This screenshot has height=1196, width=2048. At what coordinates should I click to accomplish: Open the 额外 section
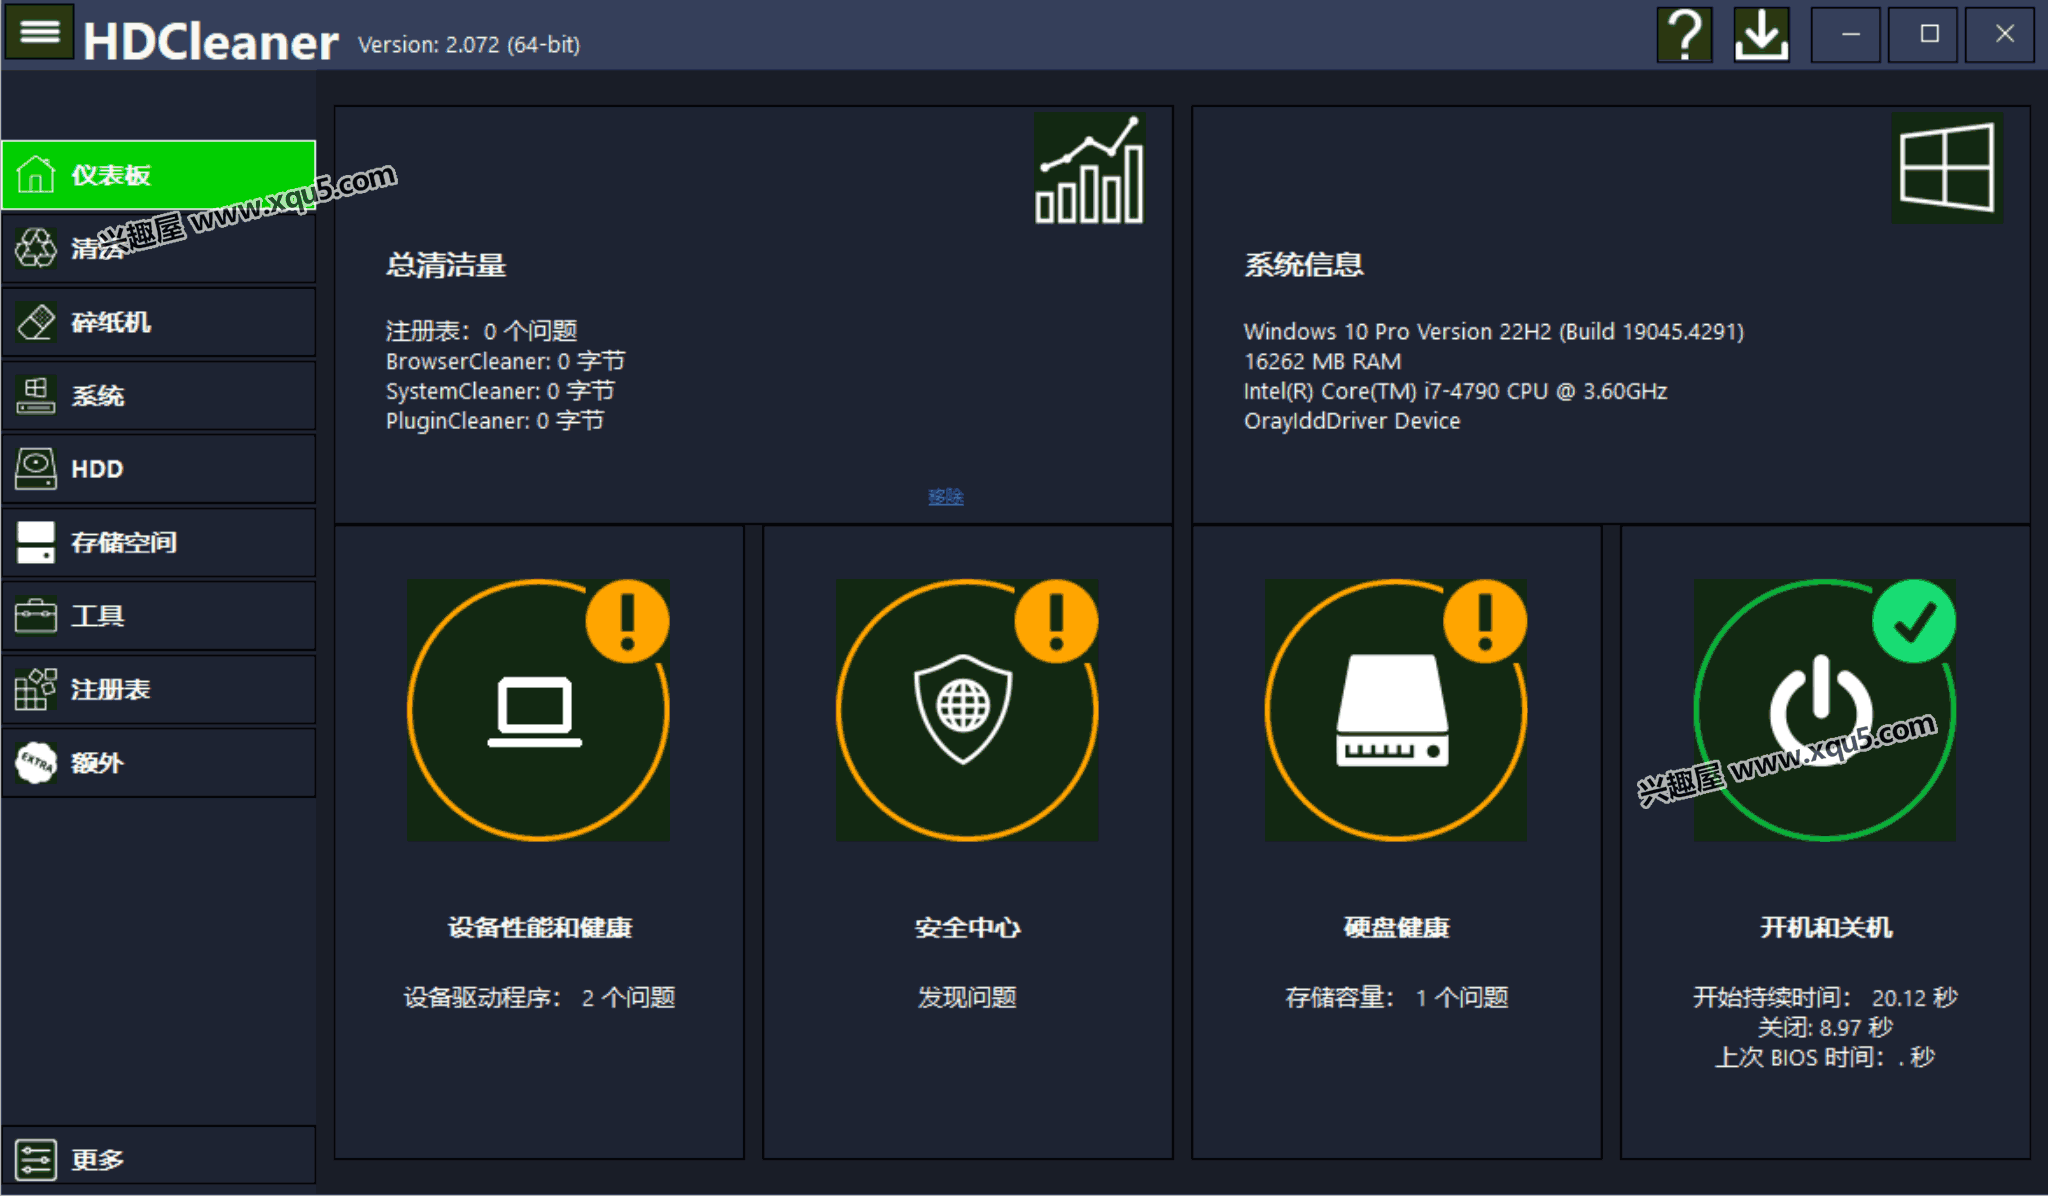(159, 762)
